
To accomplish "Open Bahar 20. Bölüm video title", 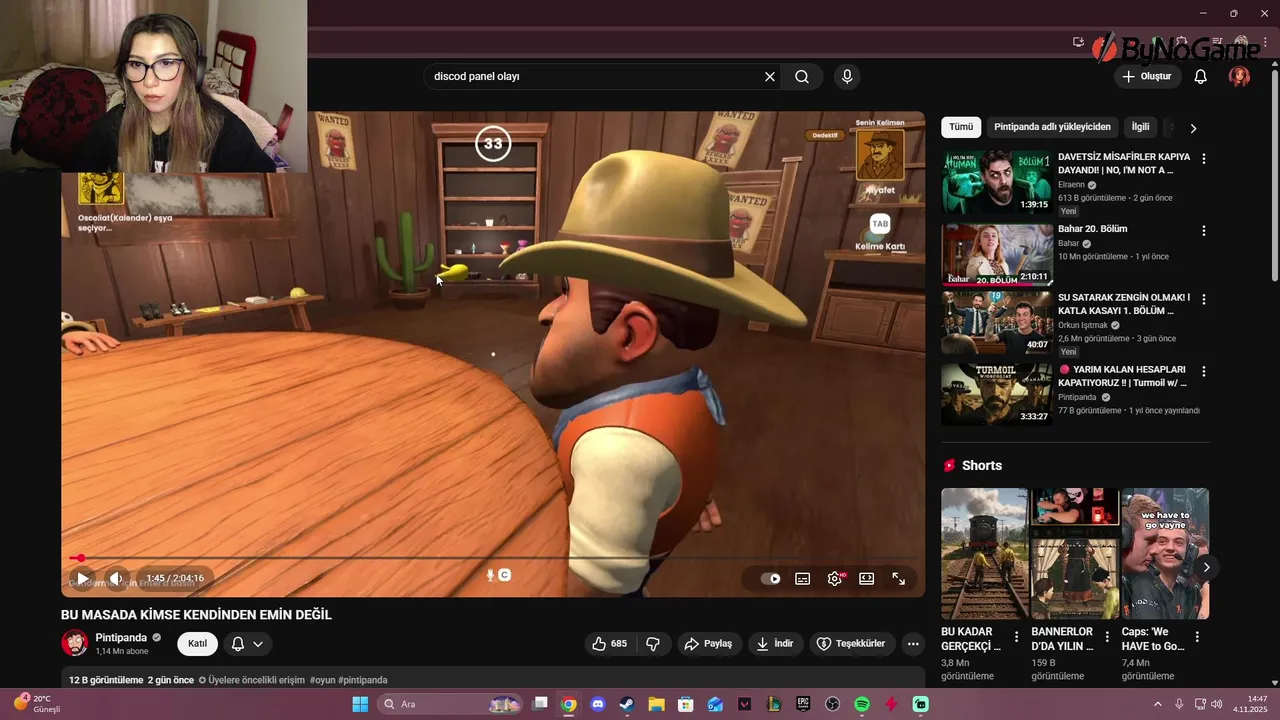I will 1092,229.
